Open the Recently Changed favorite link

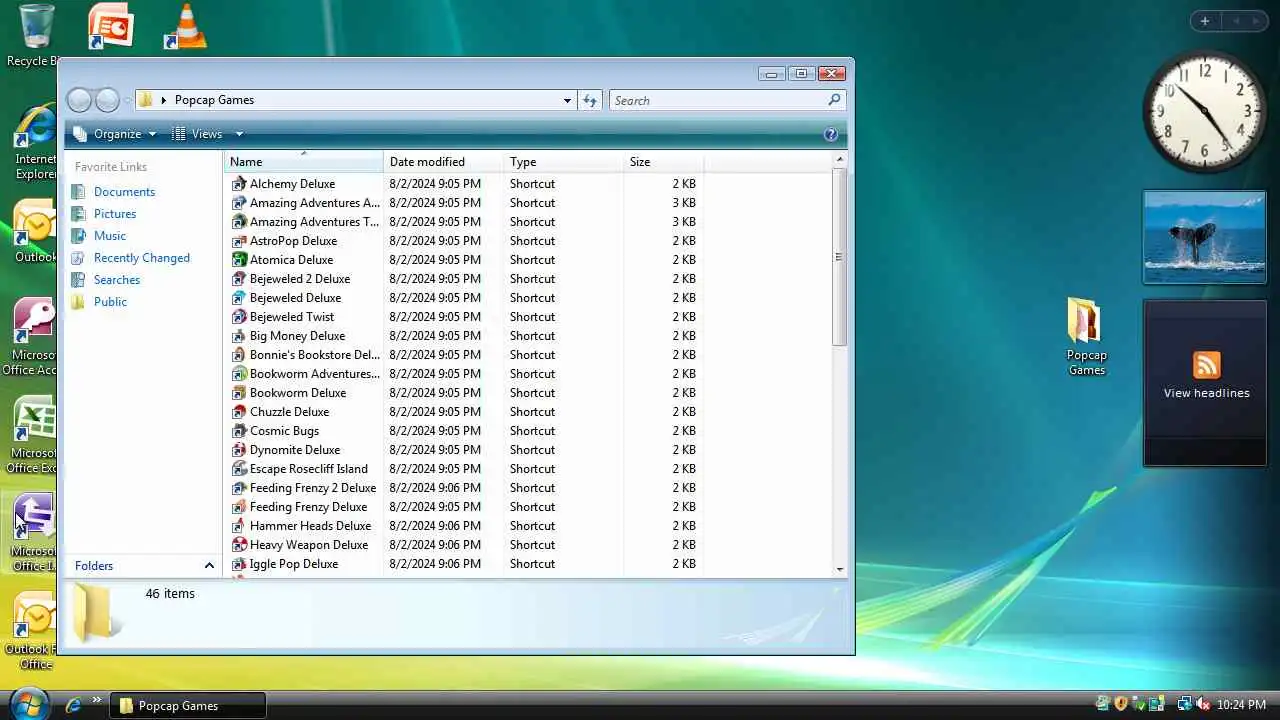pyautogui.click(x=141, y=258)
